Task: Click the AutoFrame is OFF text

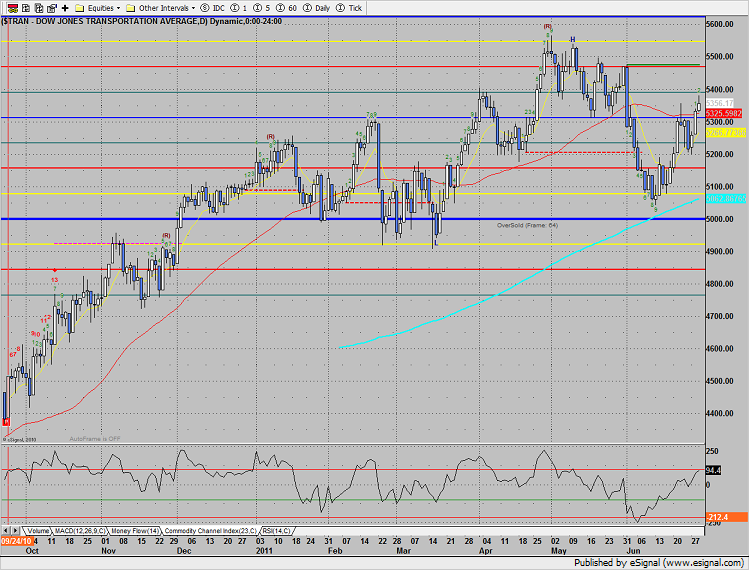Action: (95, 439)
